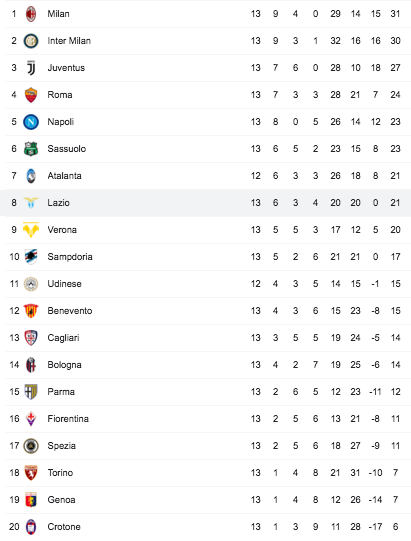Click the Napoli blue N logo

[31, 122]
